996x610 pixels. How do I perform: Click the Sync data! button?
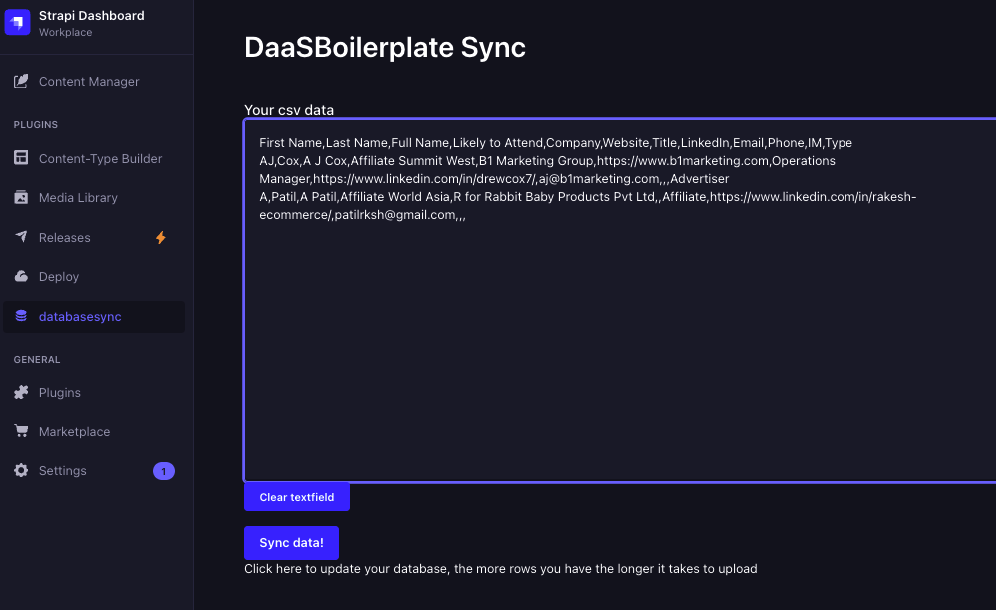292,543
